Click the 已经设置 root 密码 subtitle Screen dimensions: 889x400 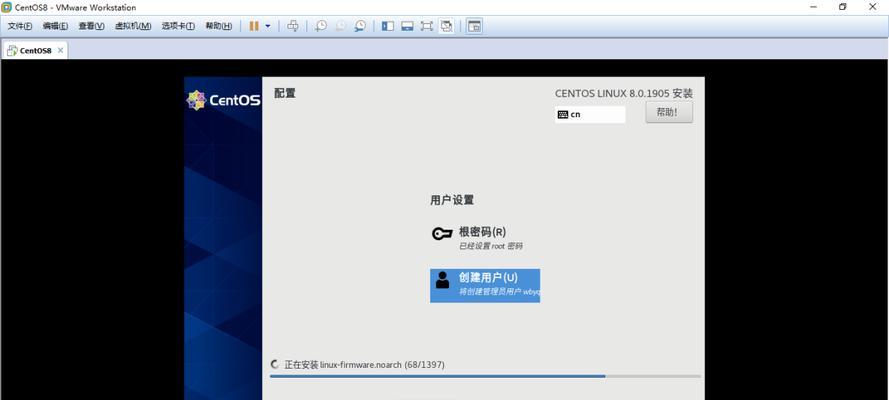coord(490,247)
